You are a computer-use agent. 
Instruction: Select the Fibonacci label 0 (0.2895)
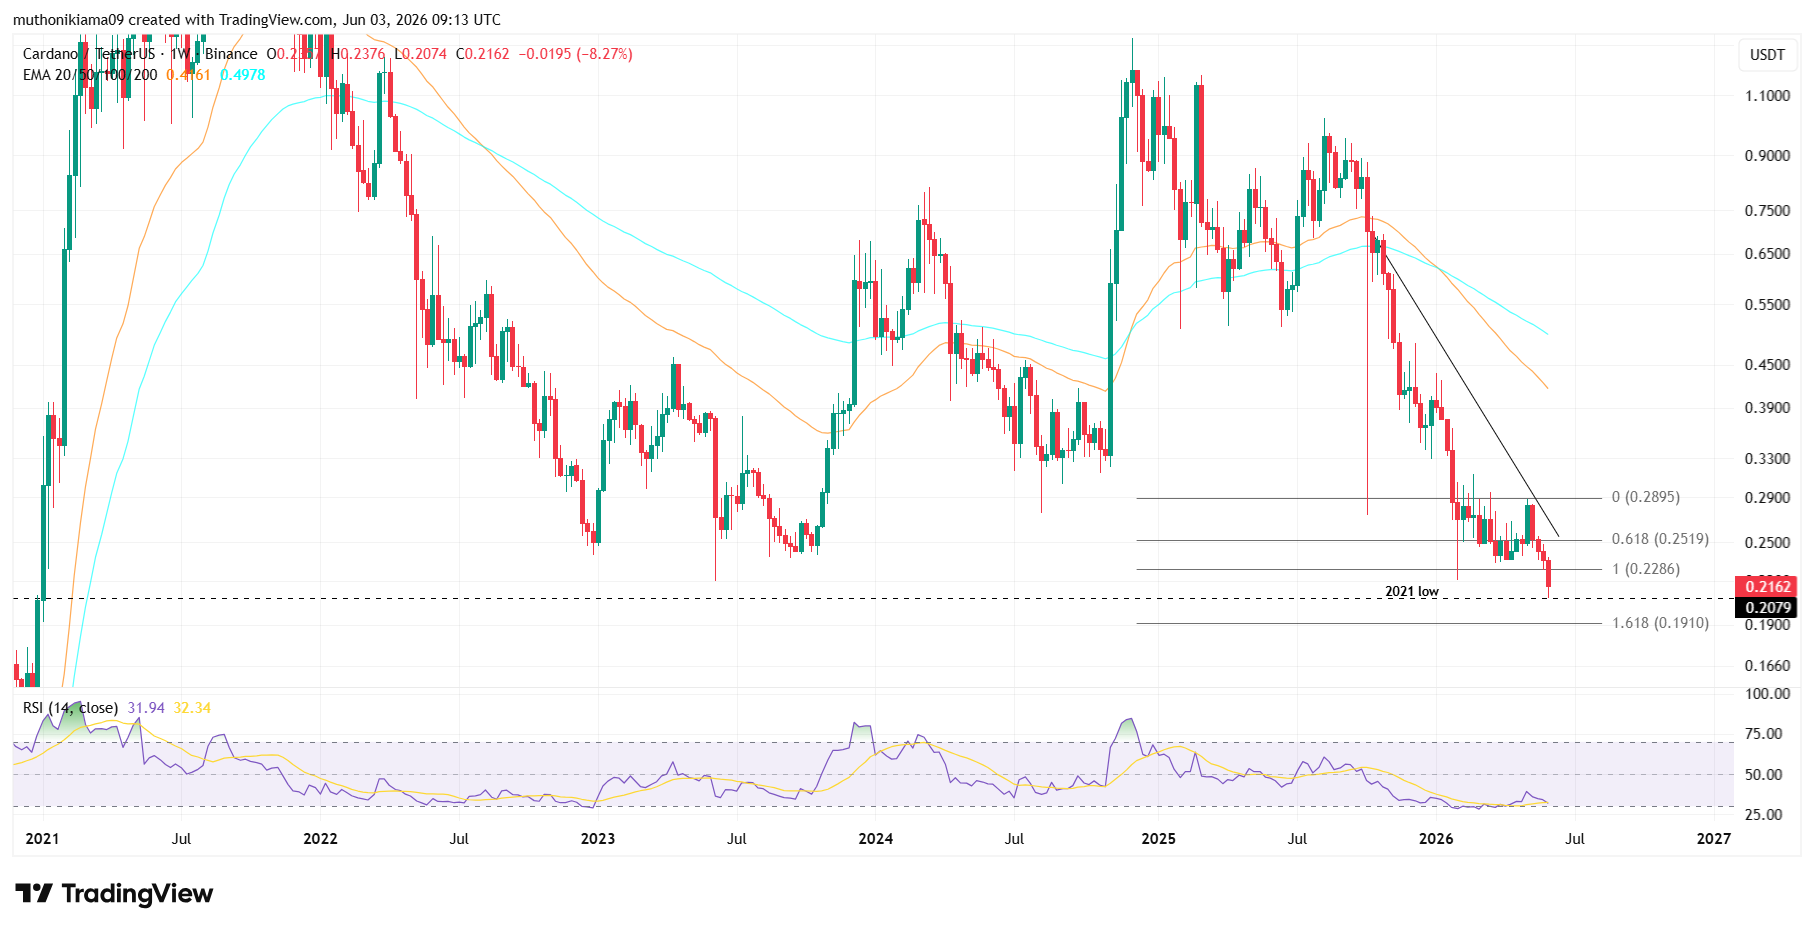tap(1646, 497)
